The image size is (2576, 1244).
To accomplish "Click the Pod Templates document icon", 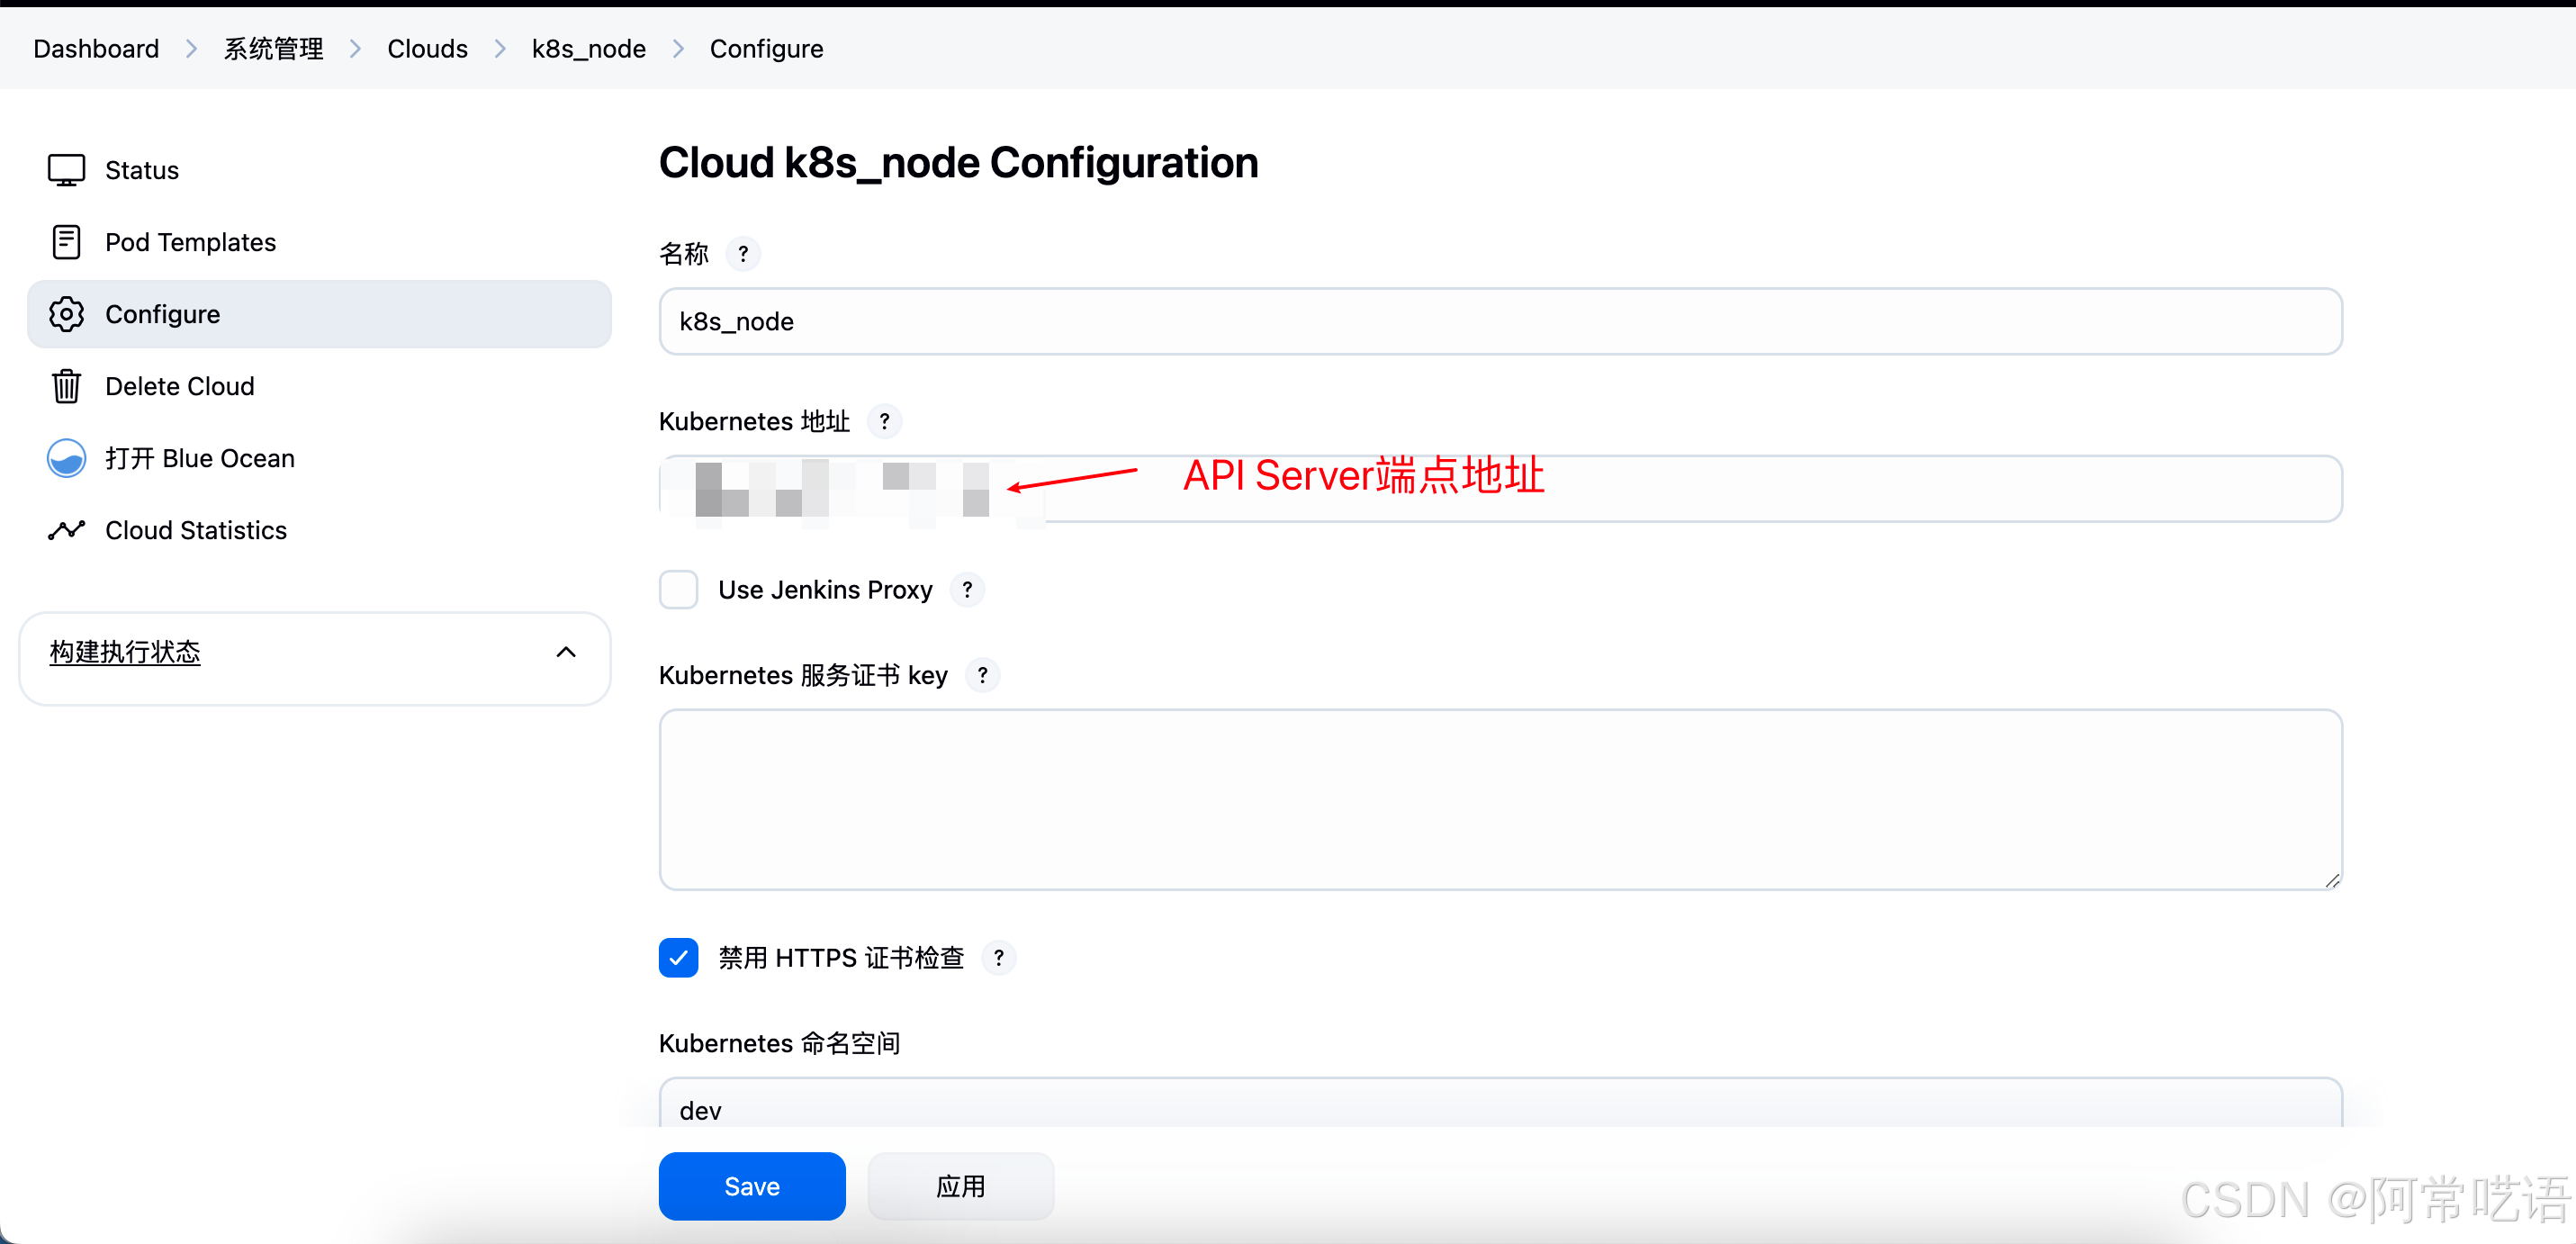I will (x=66, y=242).
